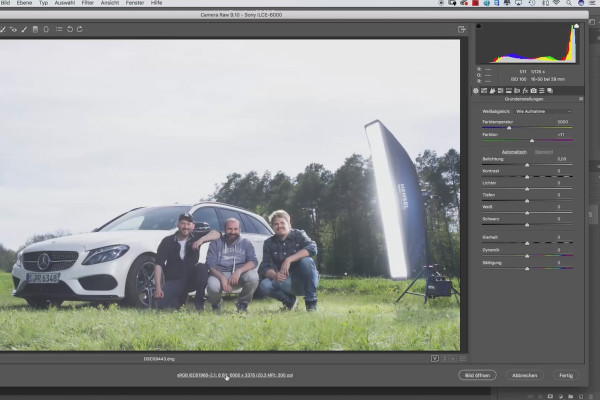
Task: Open Notification Center in menu bar
Action: 592,3
